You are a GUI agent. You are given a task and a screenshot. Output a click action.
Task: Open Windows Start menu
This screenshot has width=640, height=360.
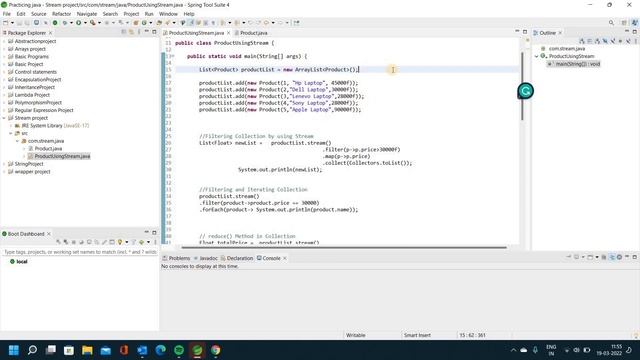[x=14, y=350]
